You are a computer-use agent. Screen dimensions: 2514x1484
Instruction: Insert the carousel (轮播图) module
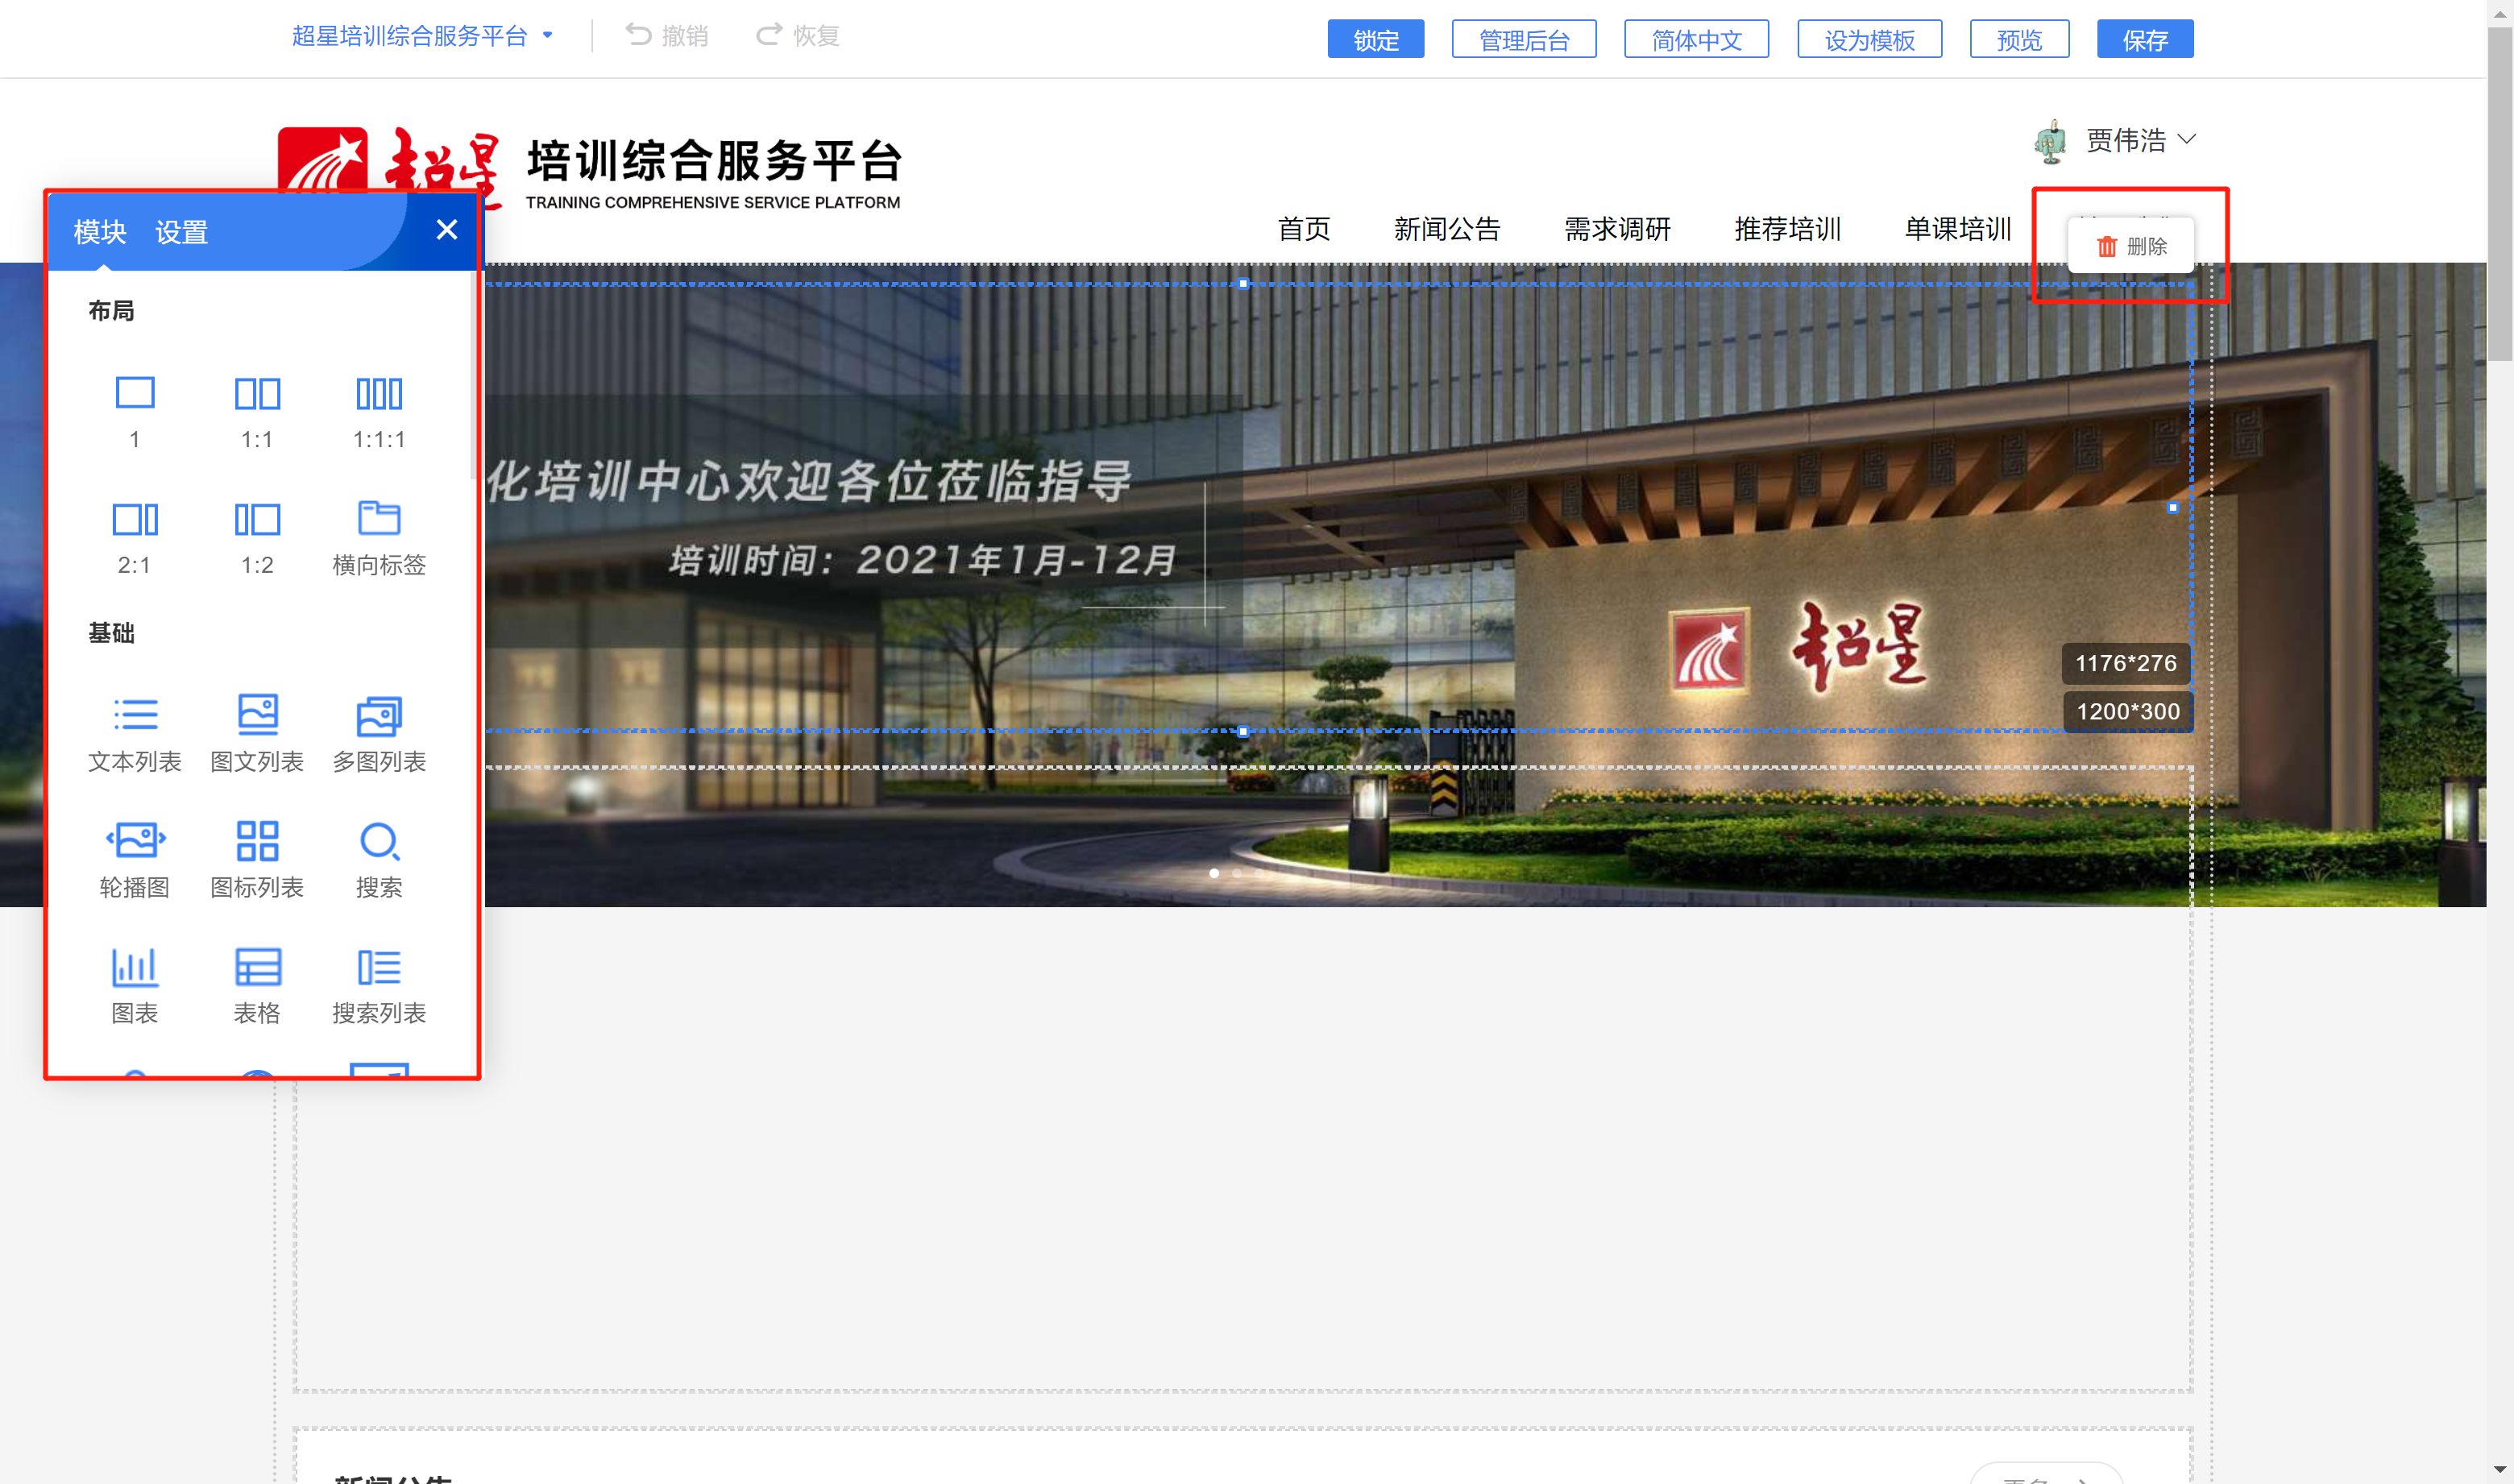tap(135, 840)
